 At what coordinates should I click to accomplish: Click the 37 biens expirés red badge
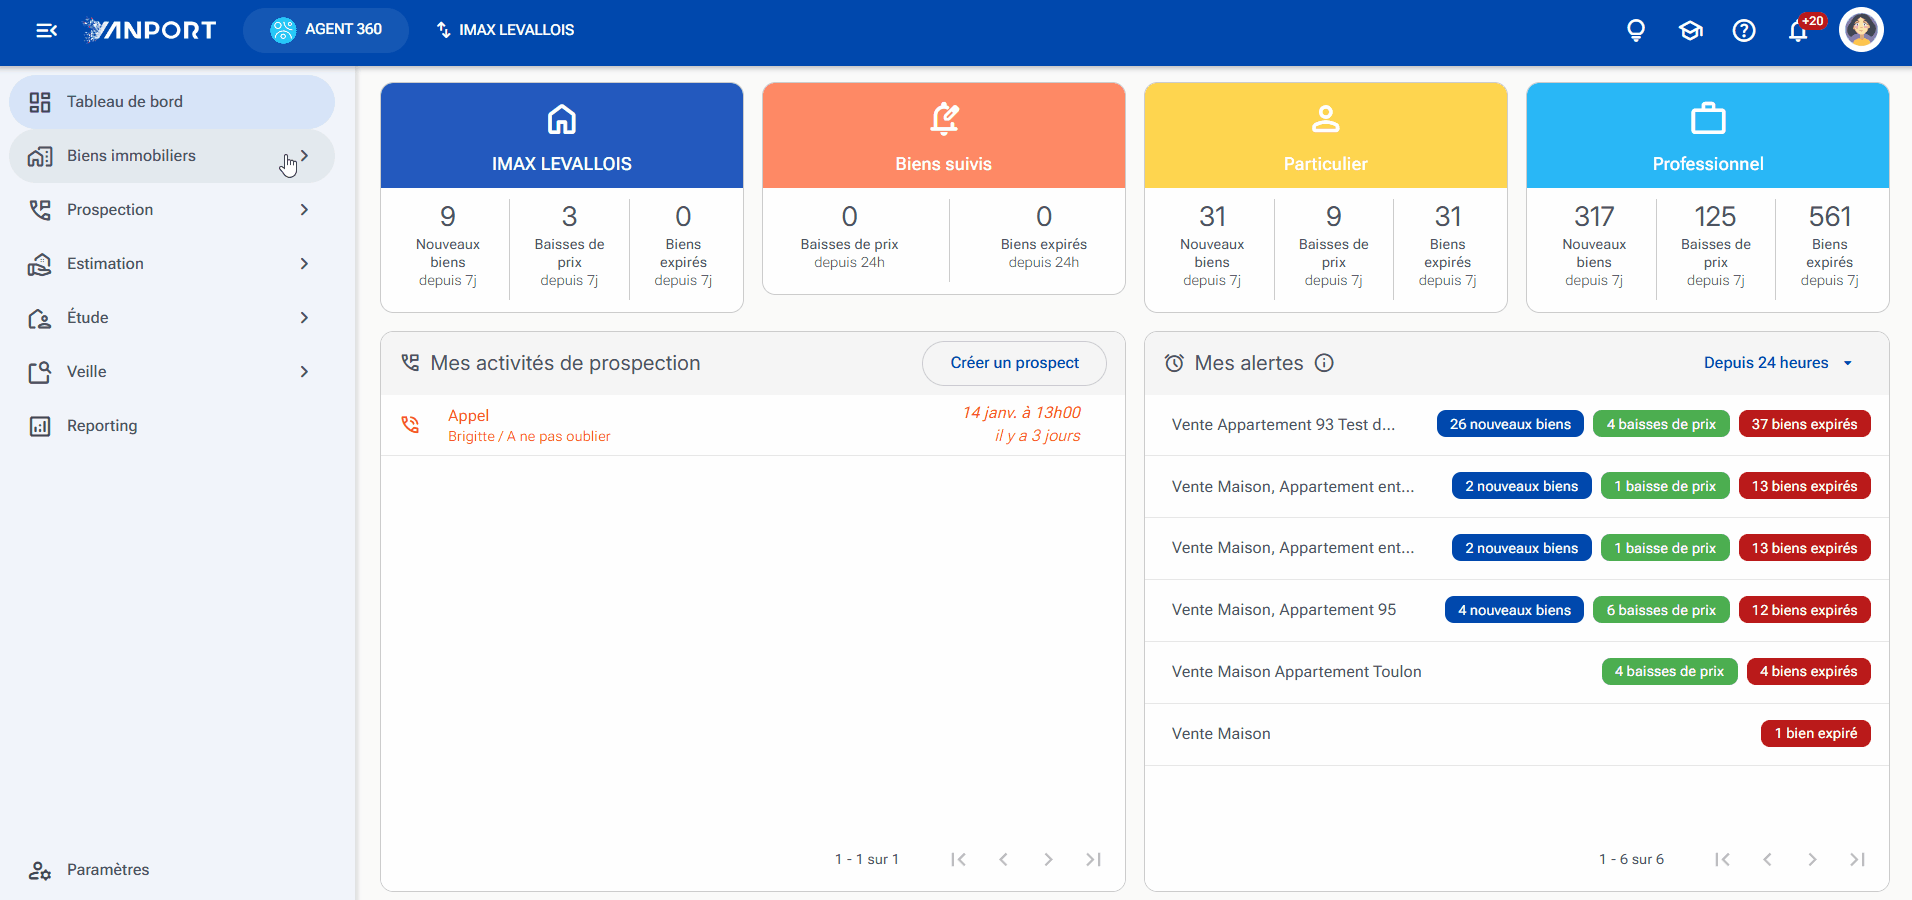pos(1804,424)
